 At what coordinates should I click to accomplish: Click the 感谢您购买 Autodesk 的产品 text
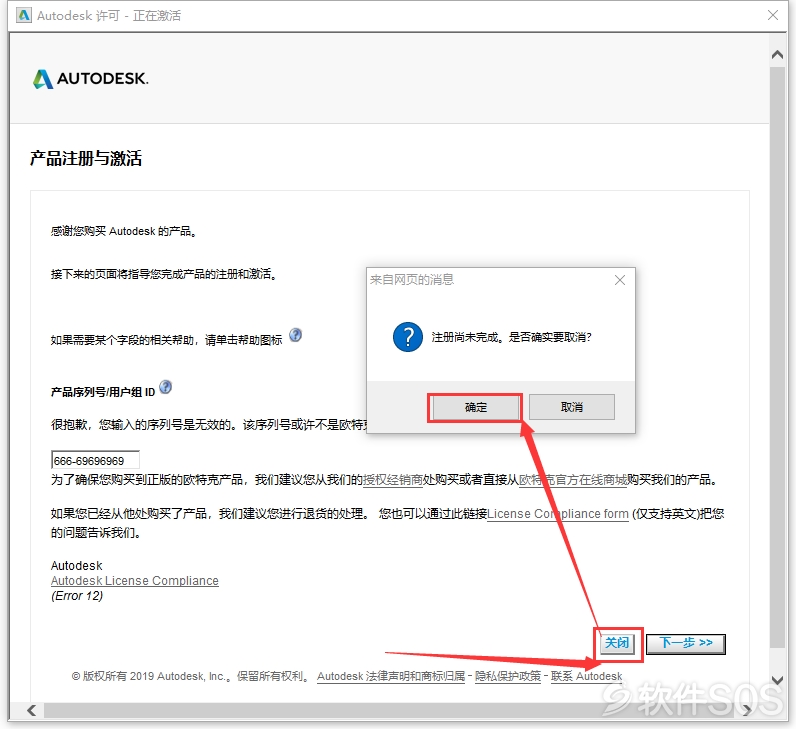pos(124,231)
